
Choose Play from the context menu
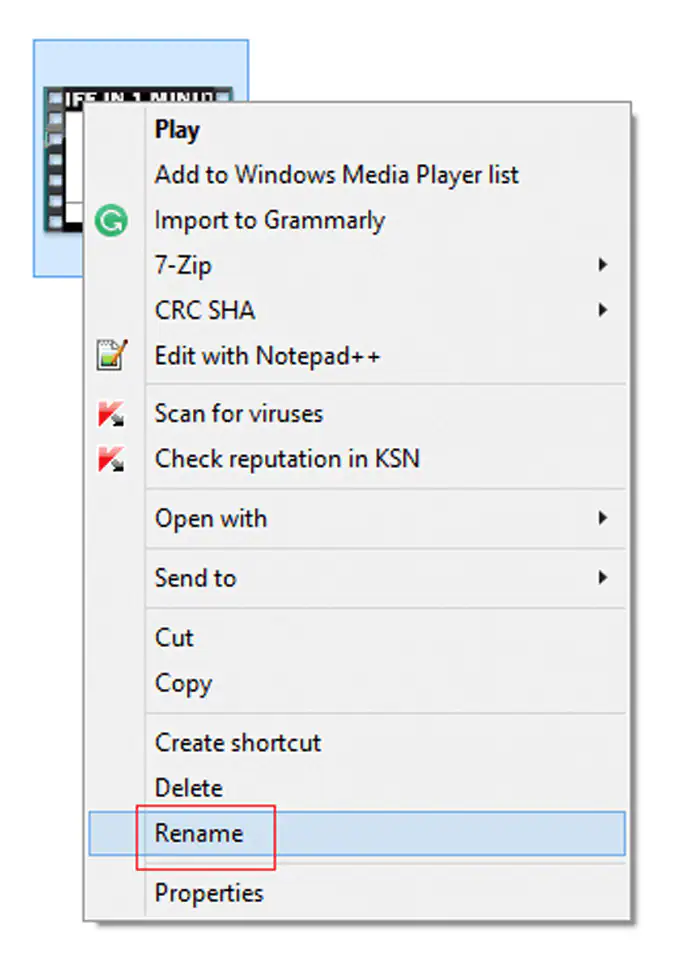pos(177,130)
